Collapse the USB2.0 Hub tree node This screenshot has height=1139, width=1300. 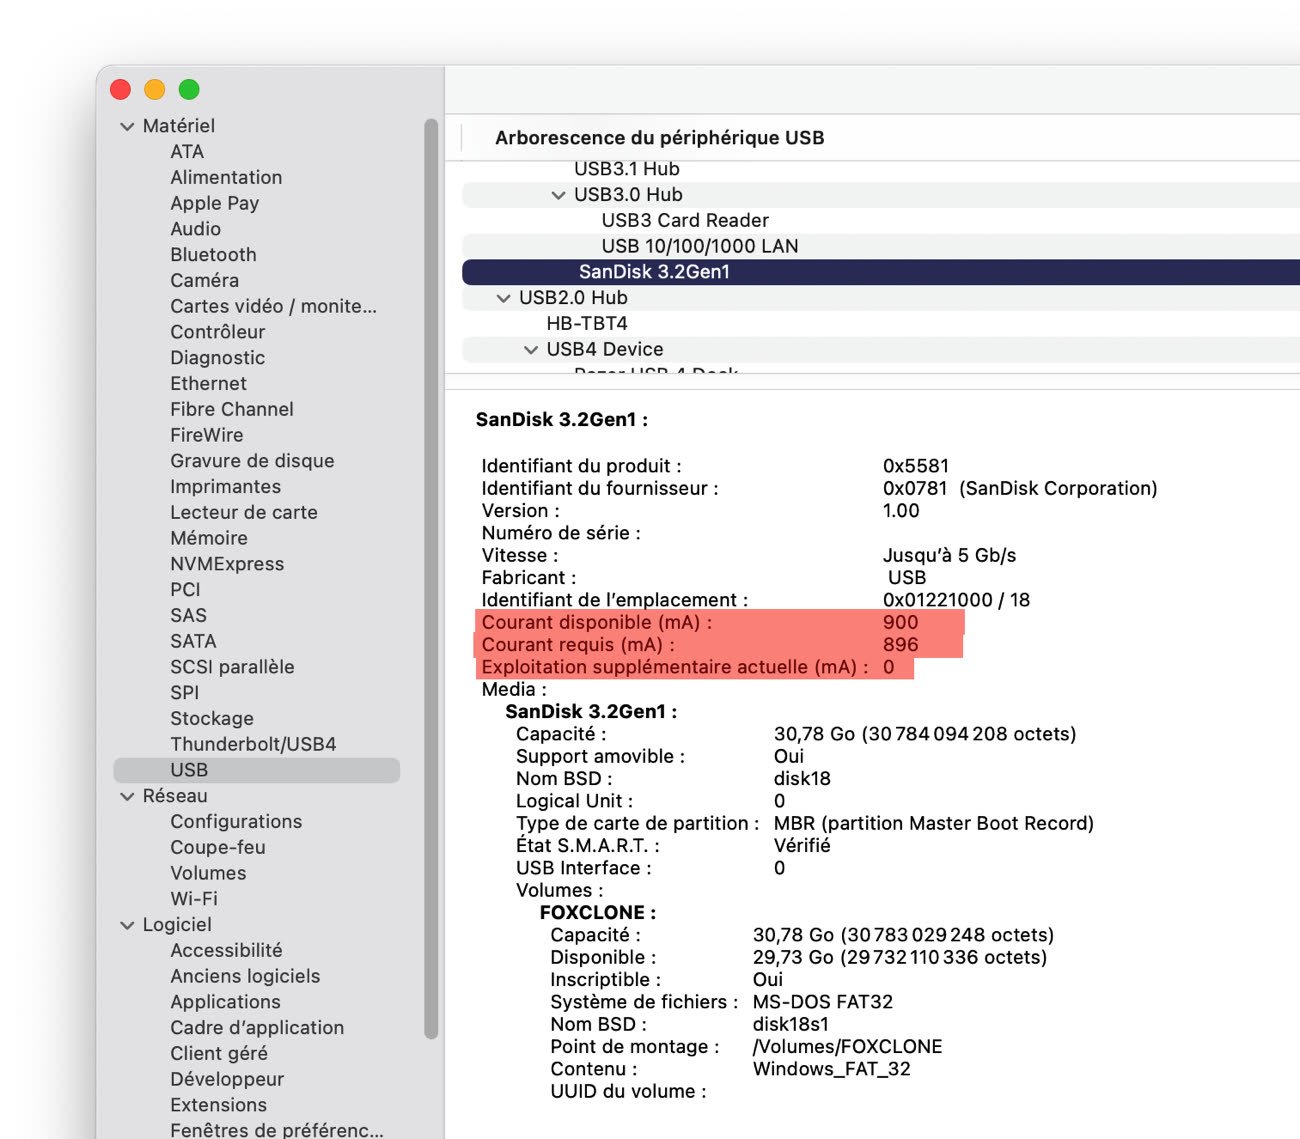click(503, 298)
